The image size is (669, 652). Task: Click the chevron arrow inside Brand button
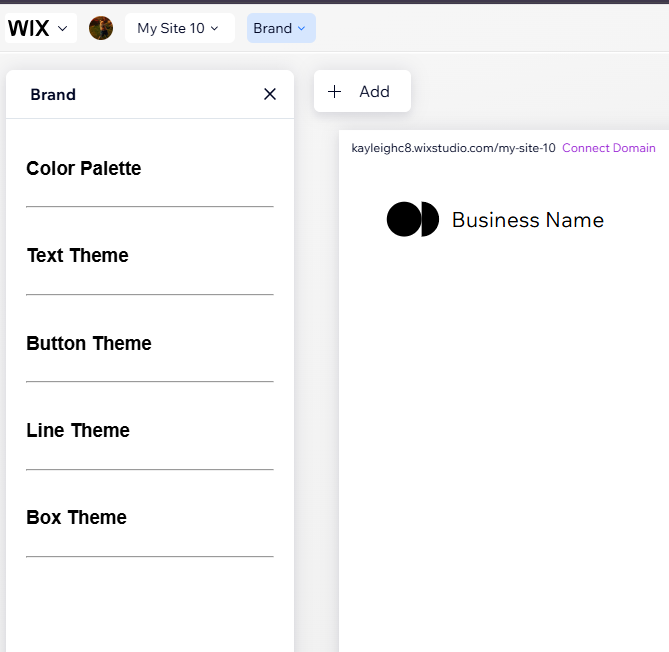coord(301,29)
